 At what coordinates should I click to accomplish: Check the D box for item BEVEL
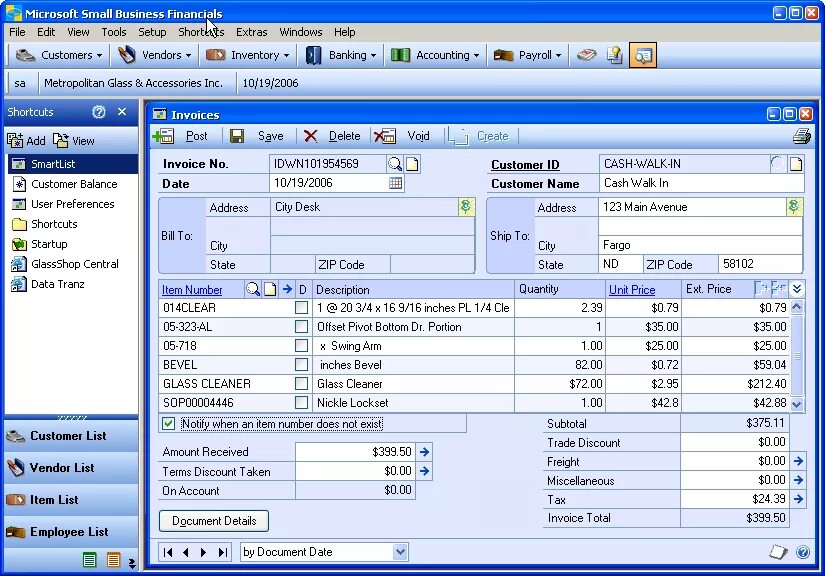tap(301, 365)
